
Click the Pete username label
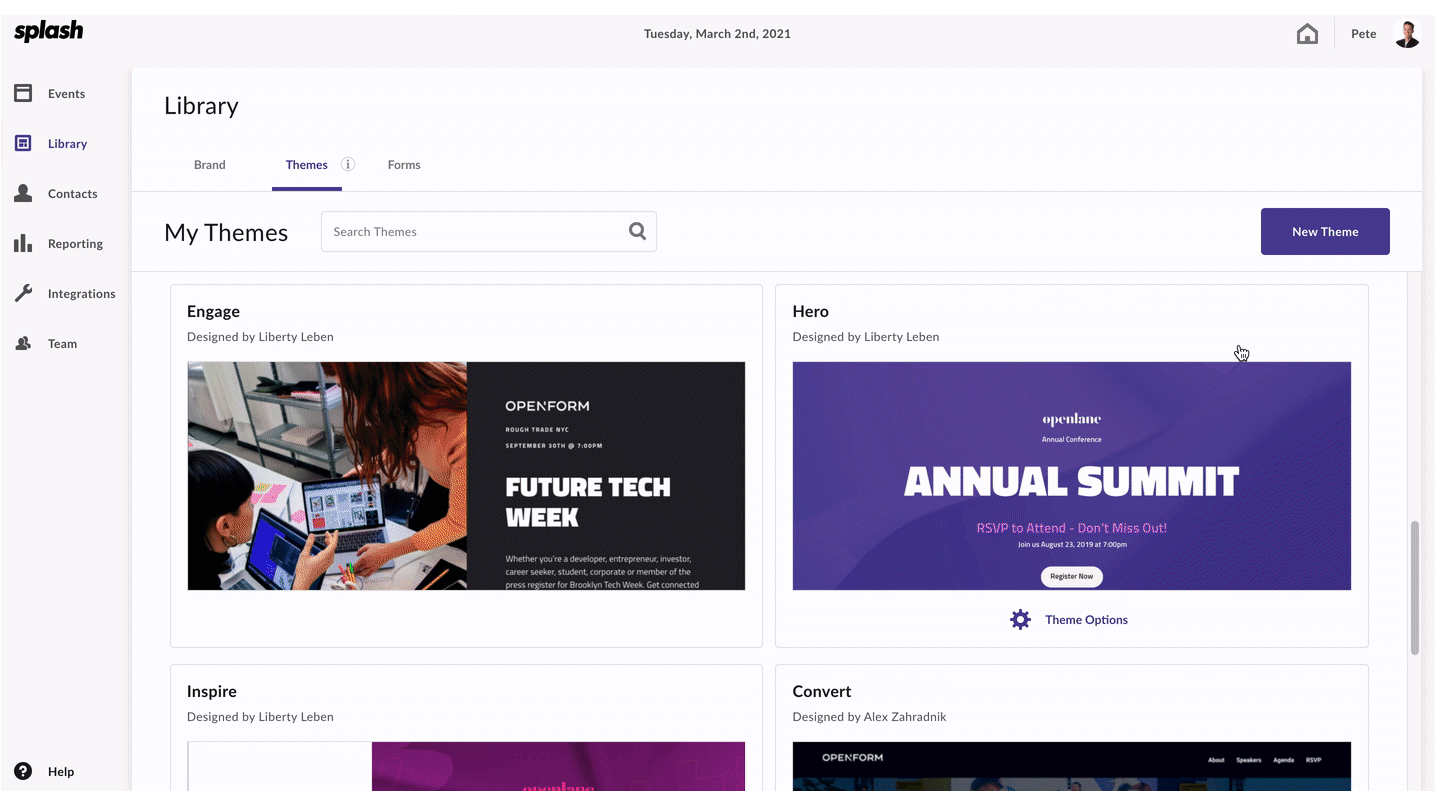pos(1364,34)
